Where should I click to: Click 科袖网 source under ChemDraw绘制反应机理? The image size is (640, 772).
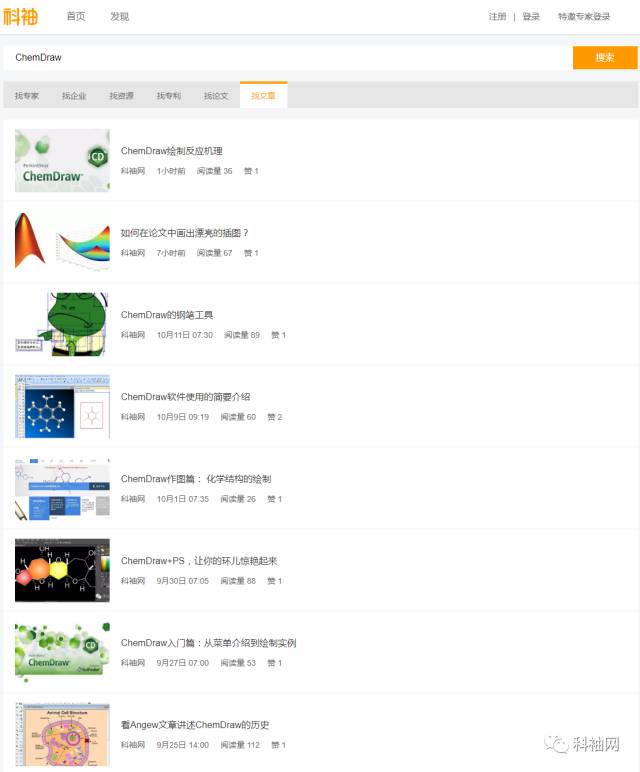click(x=133, y=171)
